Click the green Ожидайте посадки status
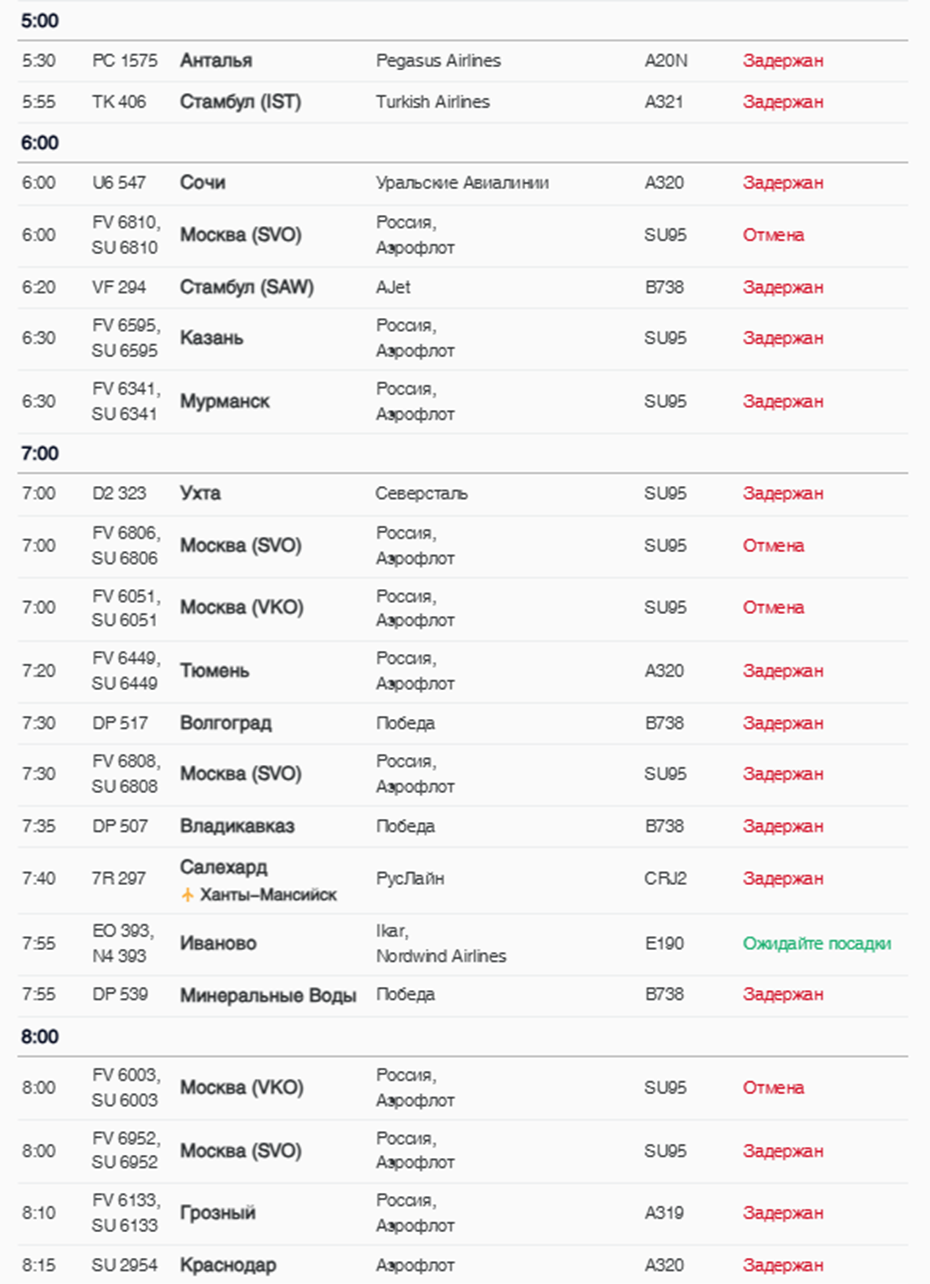The image size is (930, 1284). pyautogui.click(x=816, y=943)
